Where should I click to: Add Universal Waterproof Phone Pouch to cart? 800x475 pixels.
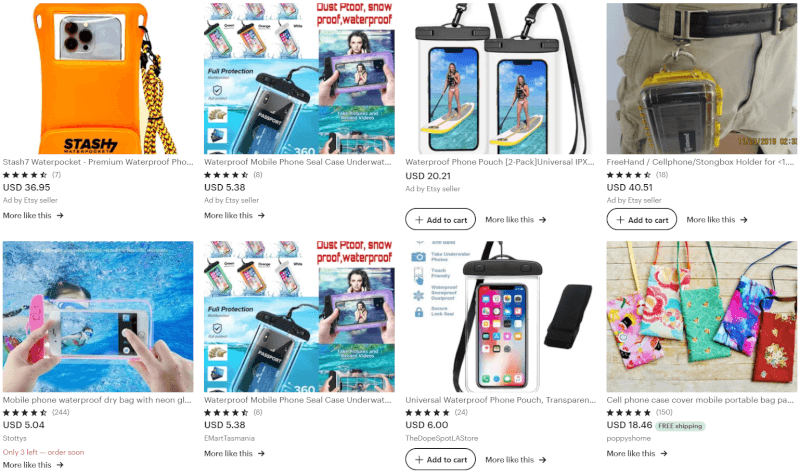coord(440,459)
